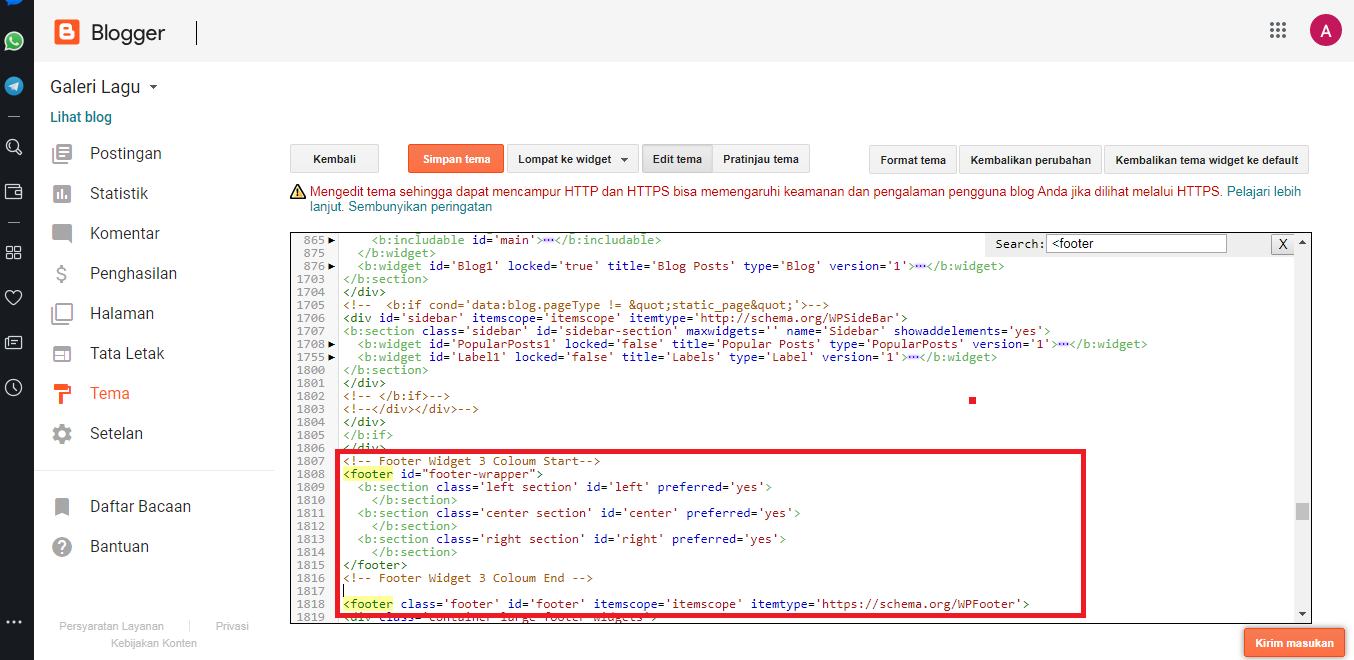
Task: Select the Edit tema tab
Action: (677, 159)
